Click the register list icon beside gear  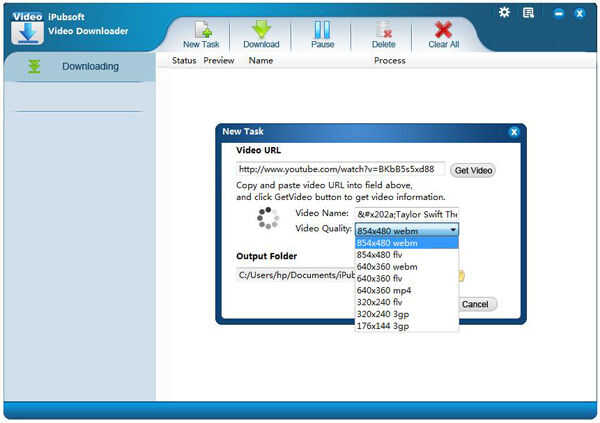pos(528,13)
